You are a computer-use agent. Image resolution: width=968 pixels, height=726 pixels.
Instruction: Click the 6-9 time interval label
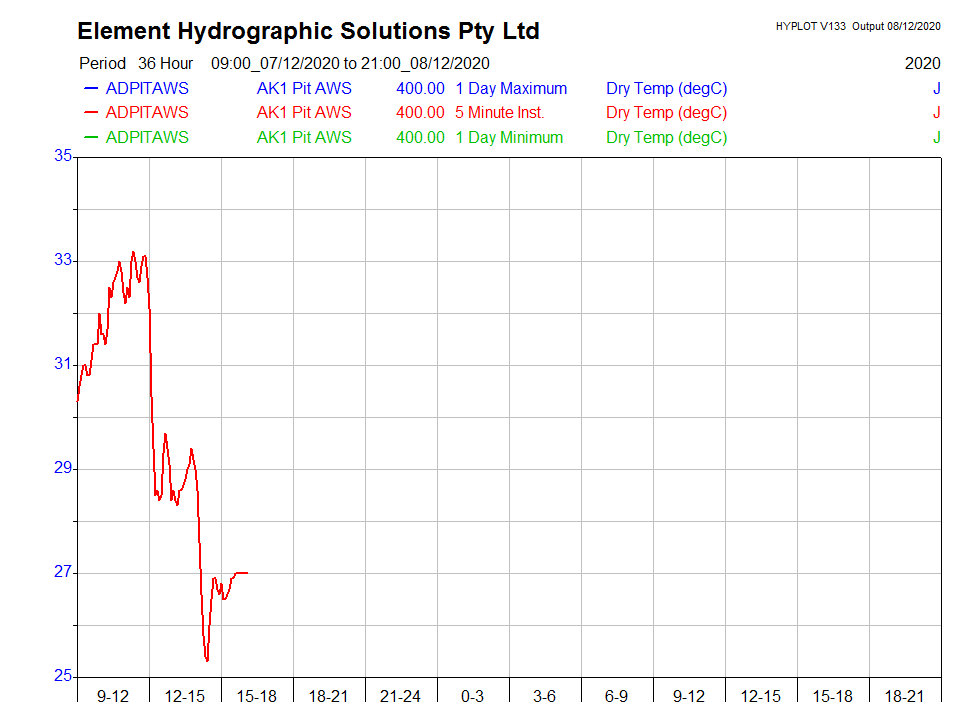[x=616, y=696]
